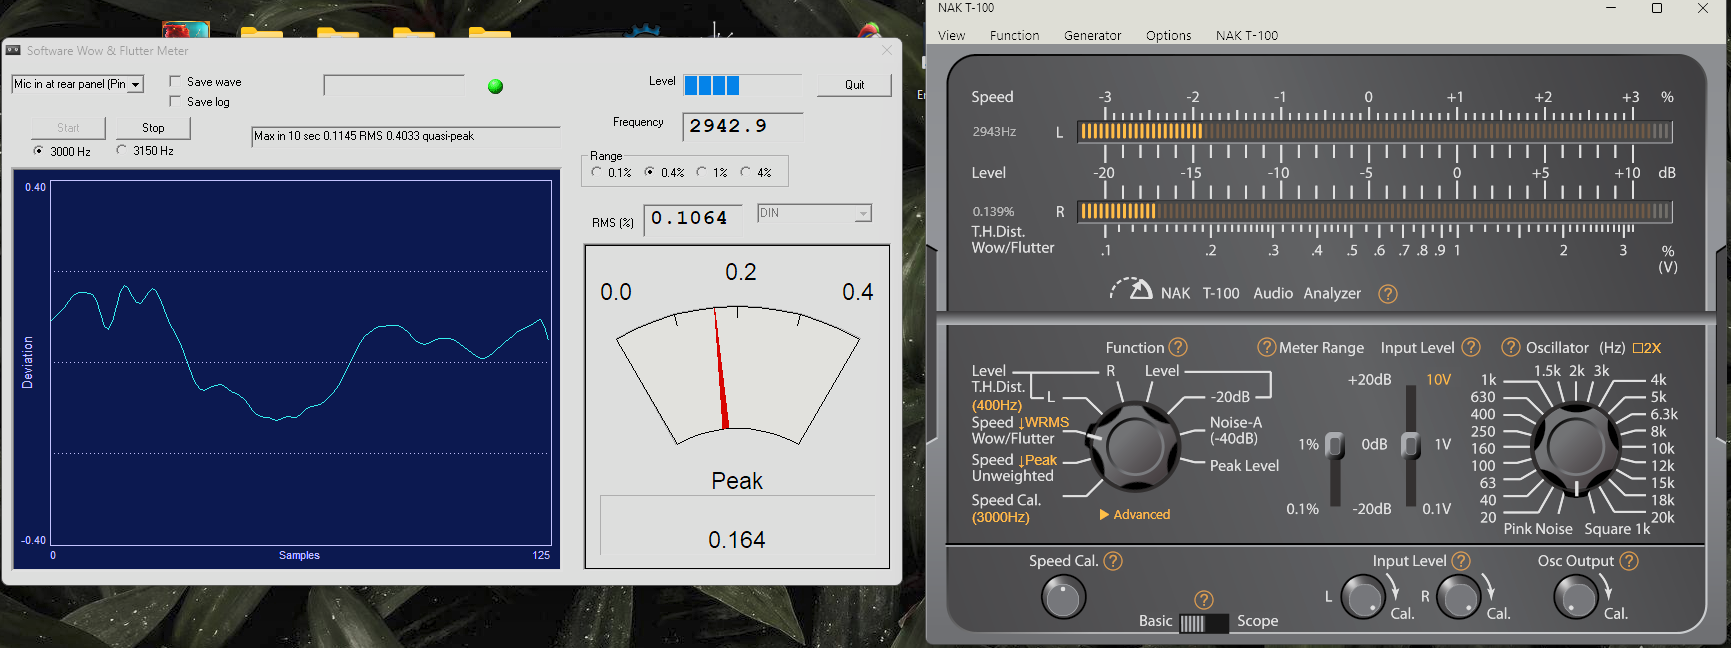
Task: Click help icon after NAK T-100 Audio Analyzer title
Action: click(x=1388, y=294)
